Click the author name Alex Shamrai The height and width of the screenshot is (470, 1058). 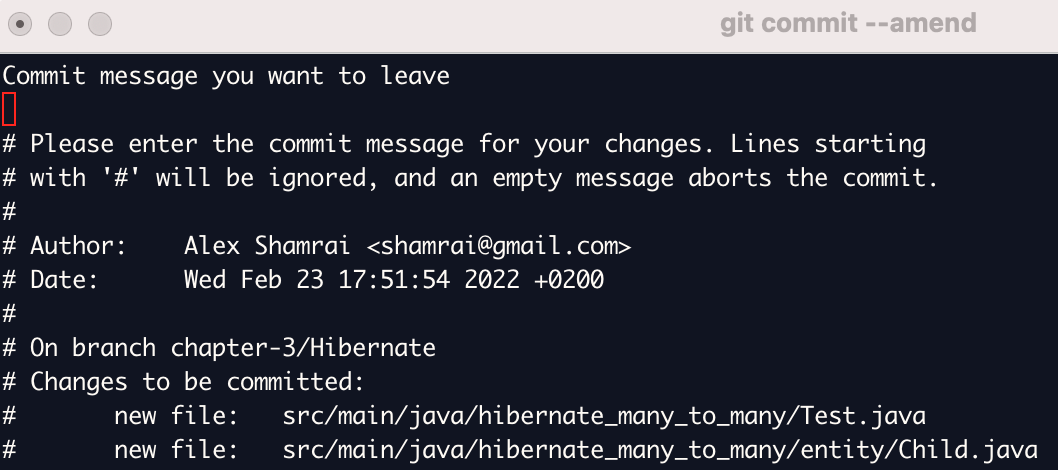(x=267, y=246)
